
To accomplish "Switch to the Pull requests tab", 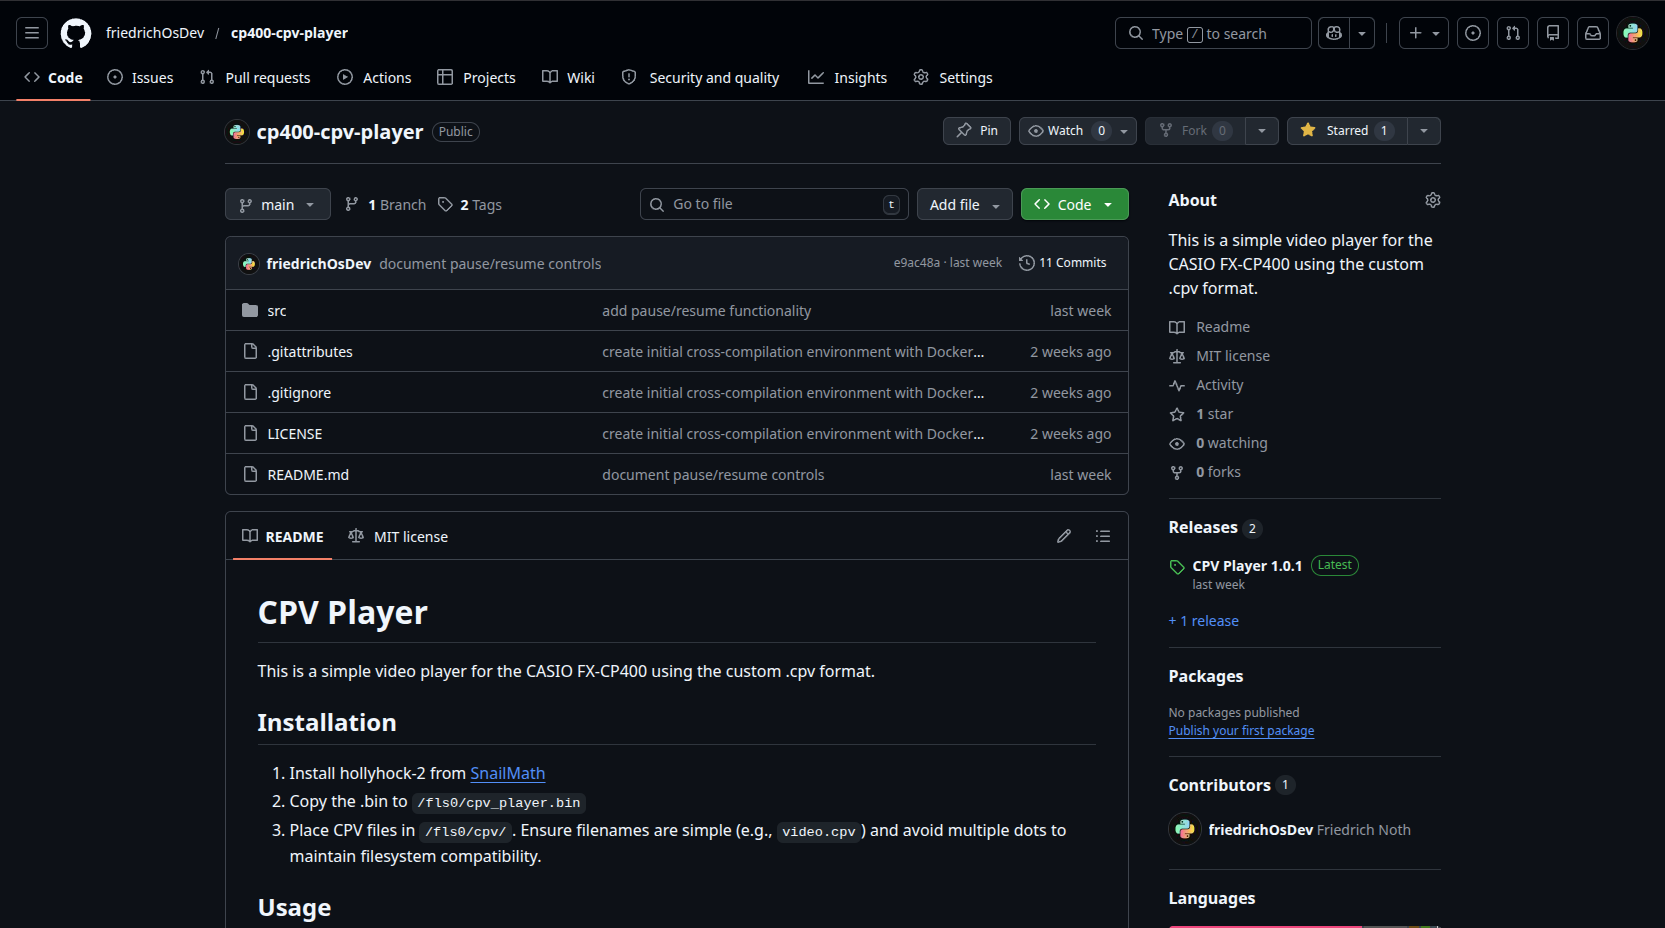I will click(255, 78).
